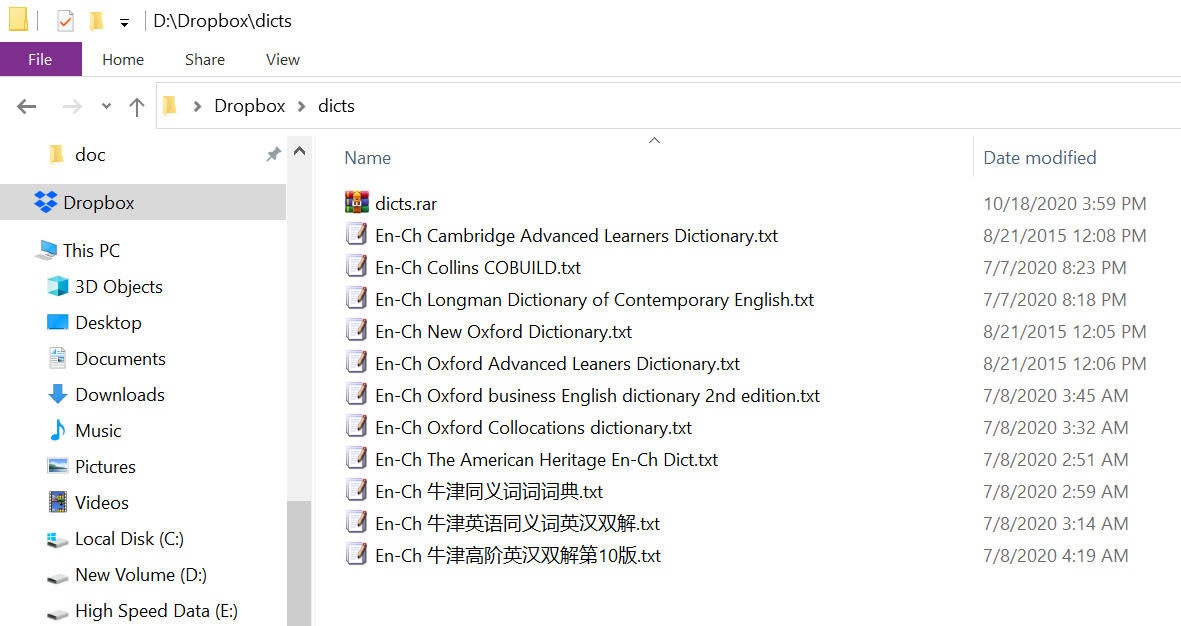Toggle sort order via the Name column arrow
Screen dimensions: 1181x626
click(x=655, y=140)
